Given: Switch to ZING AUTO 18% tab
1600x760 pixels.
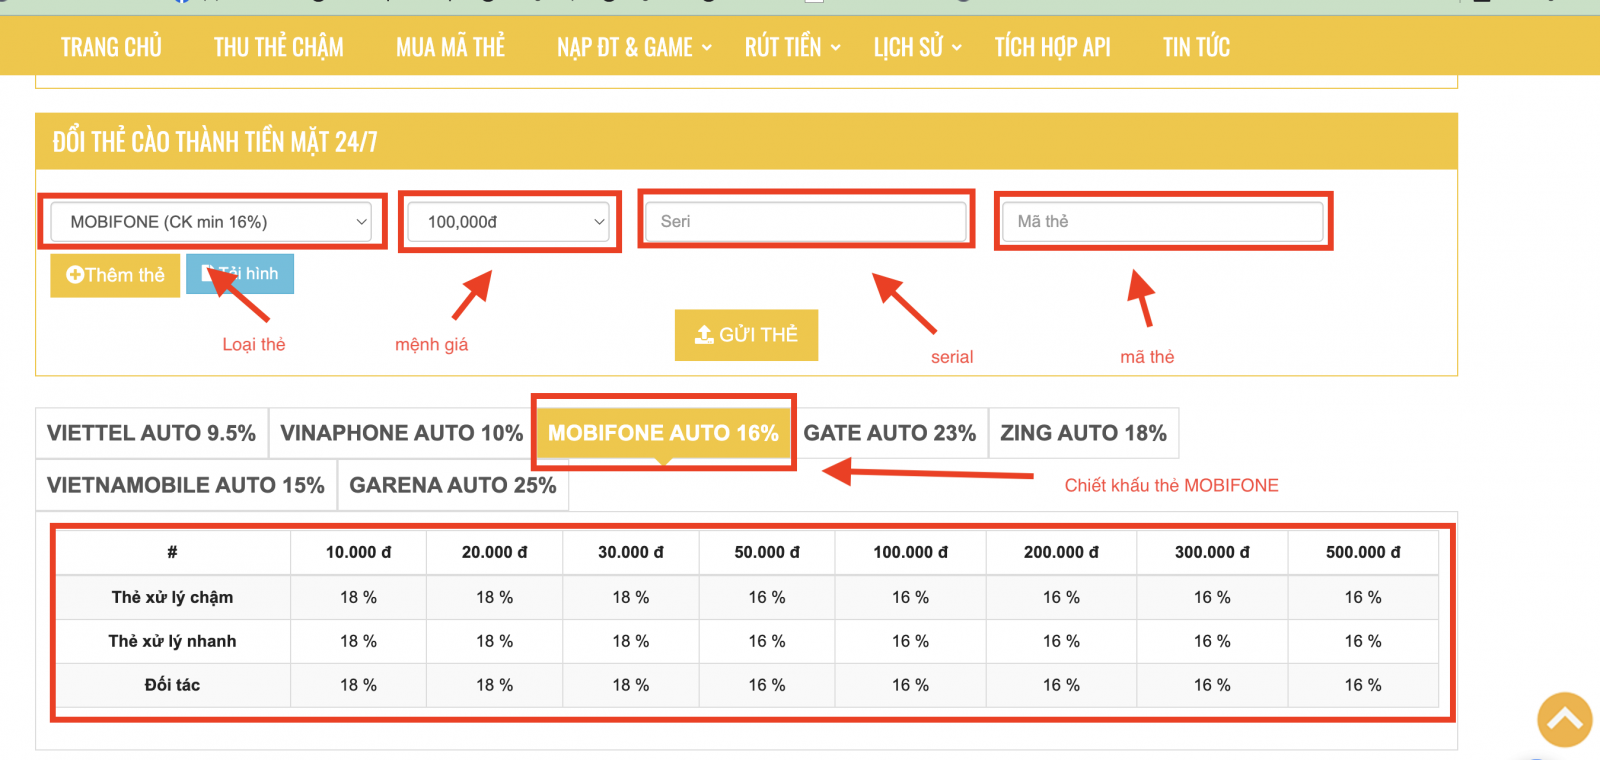Looking at the screenshot, I should [1083, 433].
